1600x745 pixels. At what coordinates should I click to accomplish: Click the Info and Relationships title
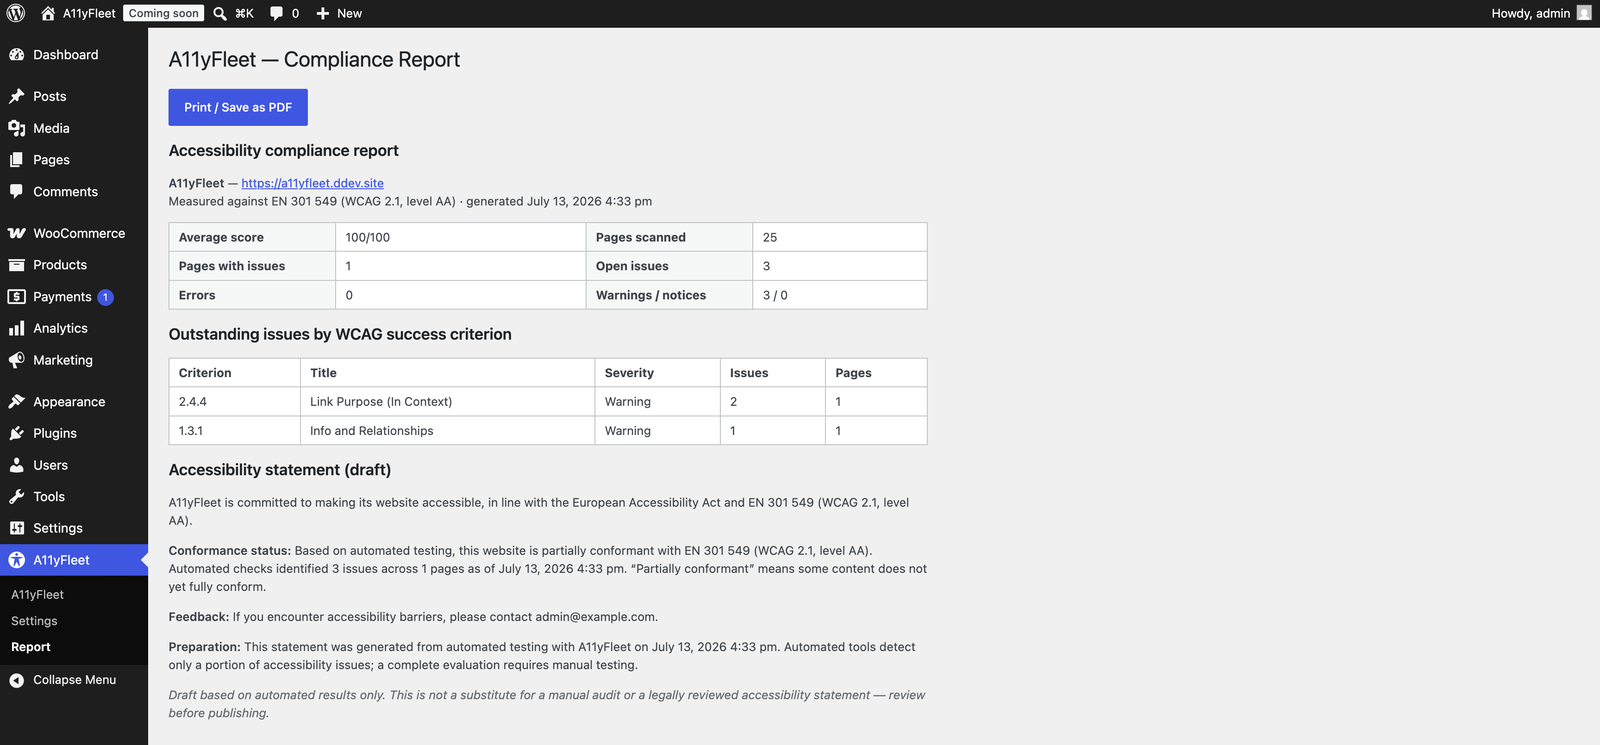(x=372, y=431)
